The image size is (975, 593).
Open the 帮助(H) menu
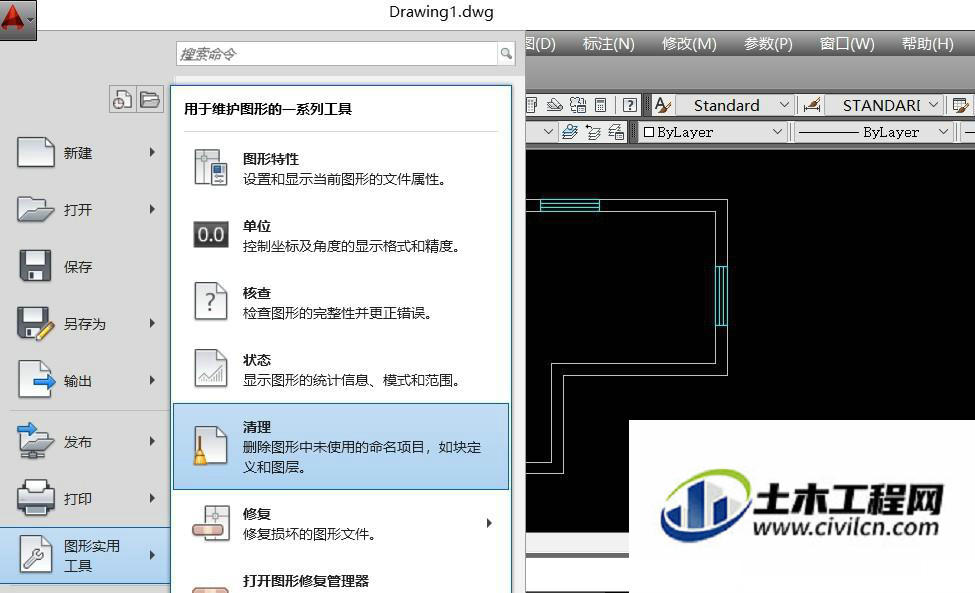click(x=928, y=44)
